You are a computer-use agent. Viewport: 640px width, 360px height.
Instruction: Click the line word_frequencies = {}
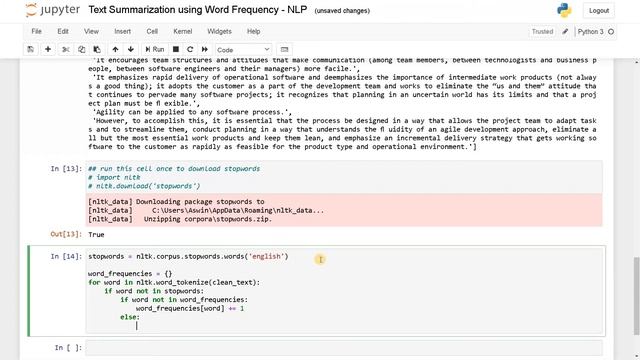coord(130,274)
